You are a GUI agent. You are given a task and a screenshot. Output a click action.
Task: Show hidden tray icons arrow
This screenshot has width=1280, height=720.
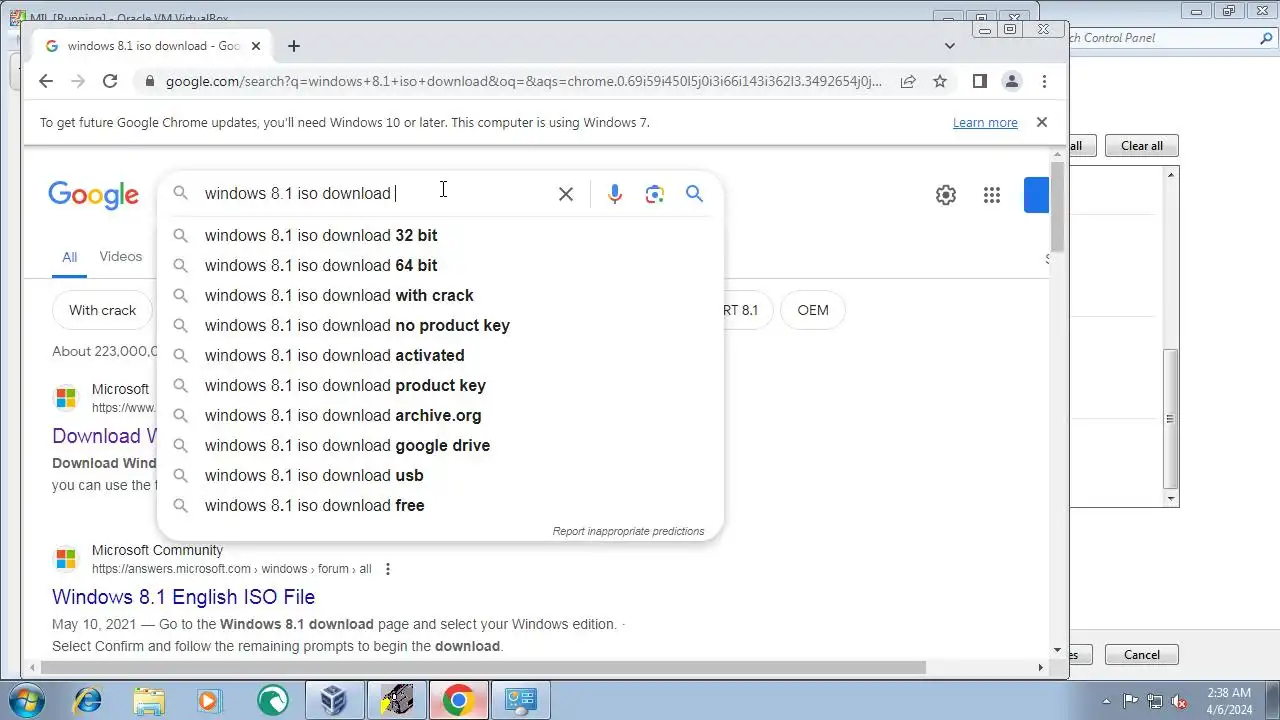[1106, 701]
